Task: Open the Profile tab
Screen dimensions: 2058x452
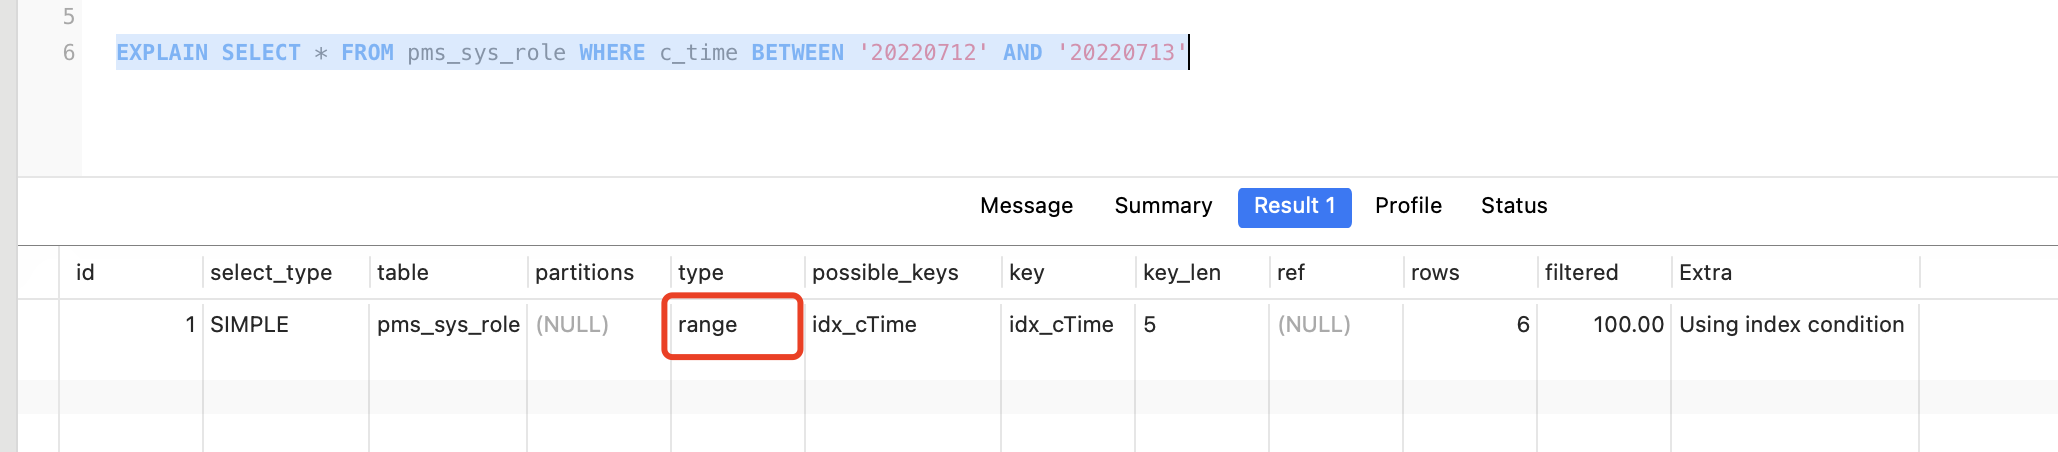Action: click(1408, 206)
